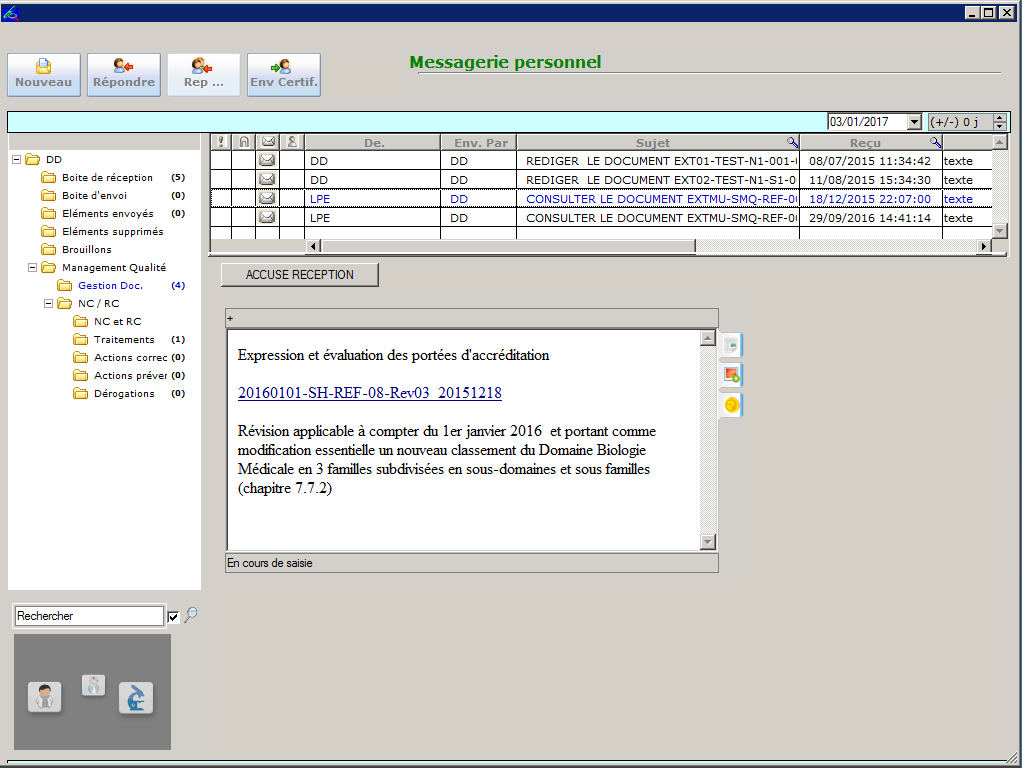Click the magnifier icon beside Rechercher field

[191, 615]
